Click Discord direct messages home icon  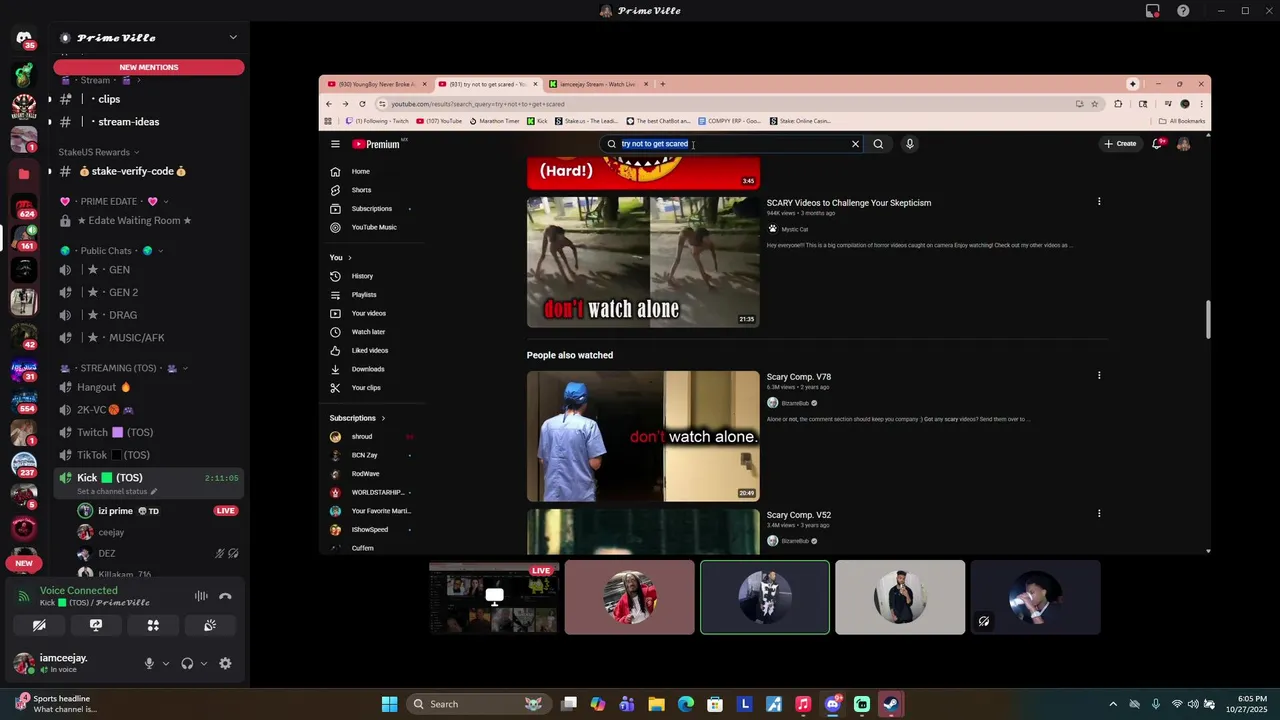[24, 38]
